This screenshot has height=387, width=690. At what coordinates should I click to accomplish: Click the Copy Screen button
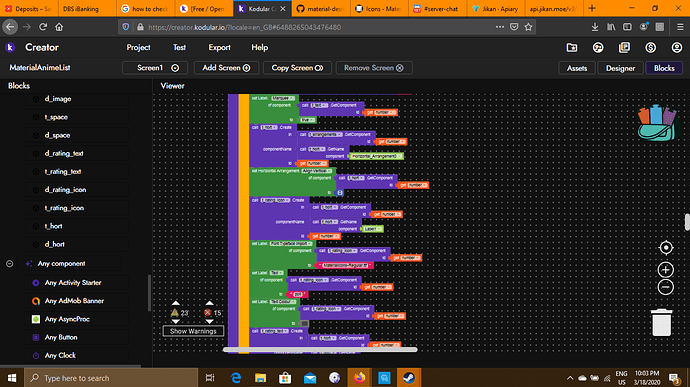pos(297,68)
